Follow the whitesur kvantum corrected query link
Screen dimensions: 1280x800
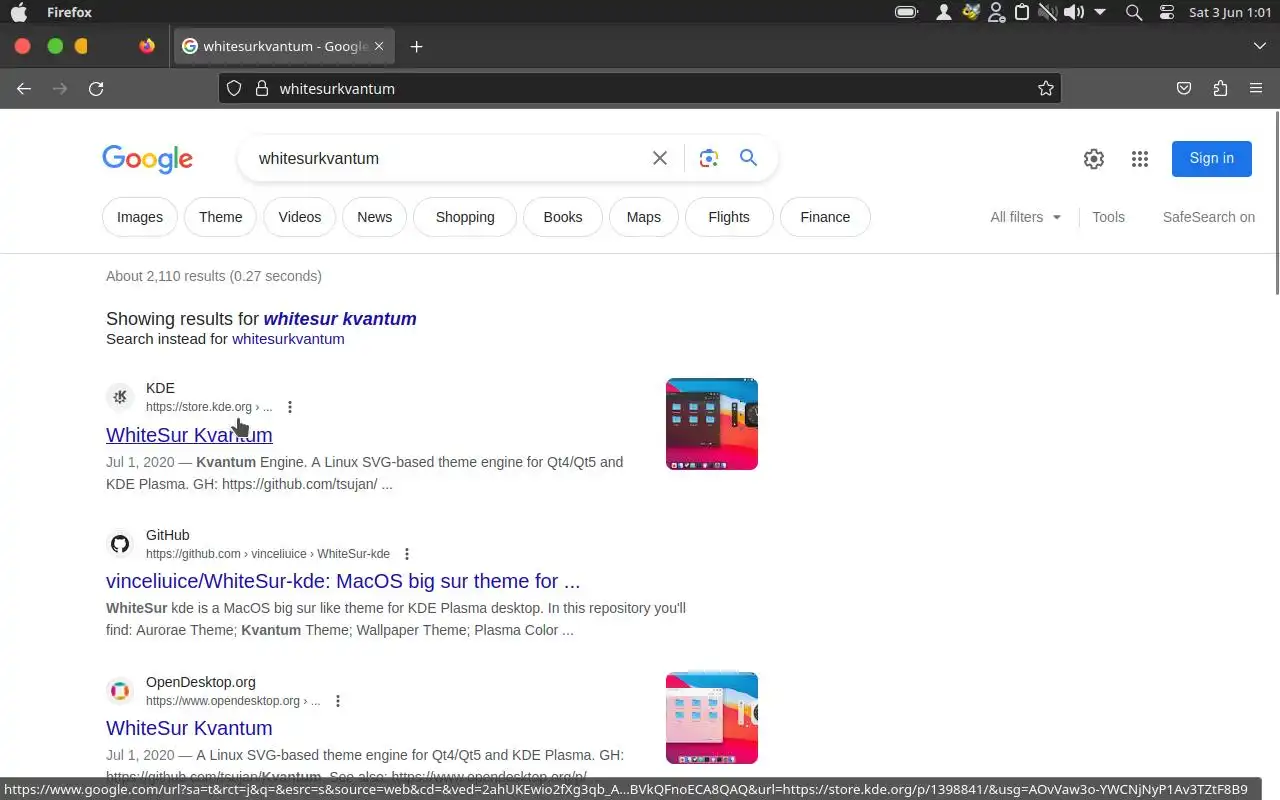tap(340, 319)
